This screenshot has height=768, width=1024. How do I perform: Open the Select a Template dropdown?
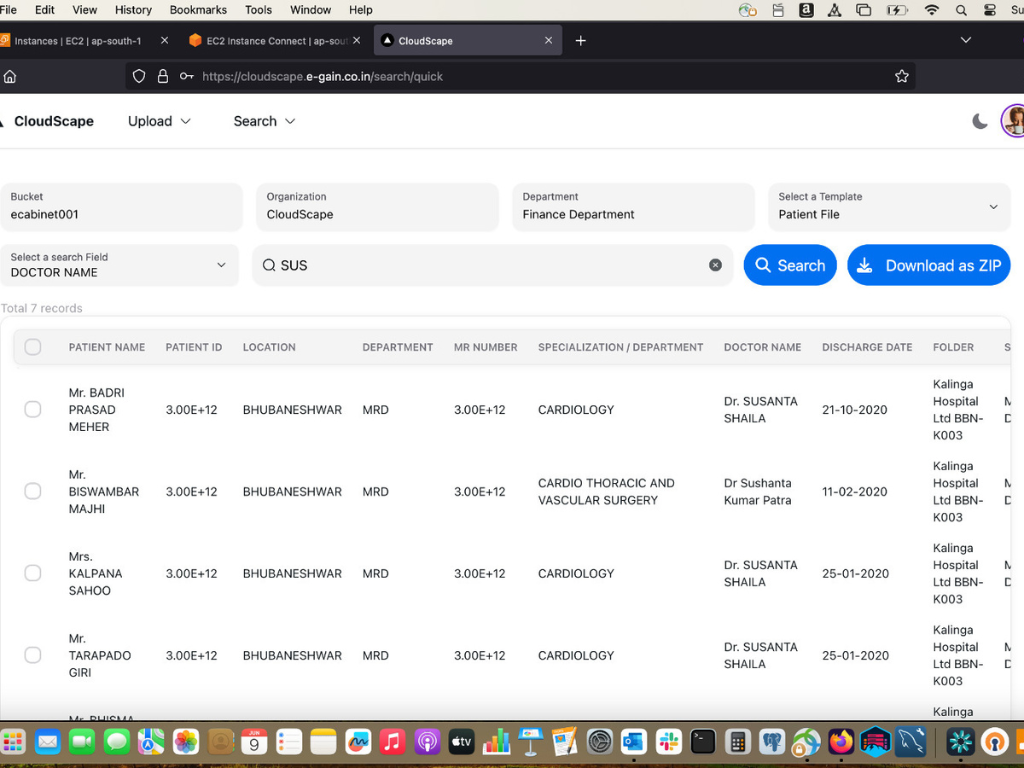coord(889,207)
